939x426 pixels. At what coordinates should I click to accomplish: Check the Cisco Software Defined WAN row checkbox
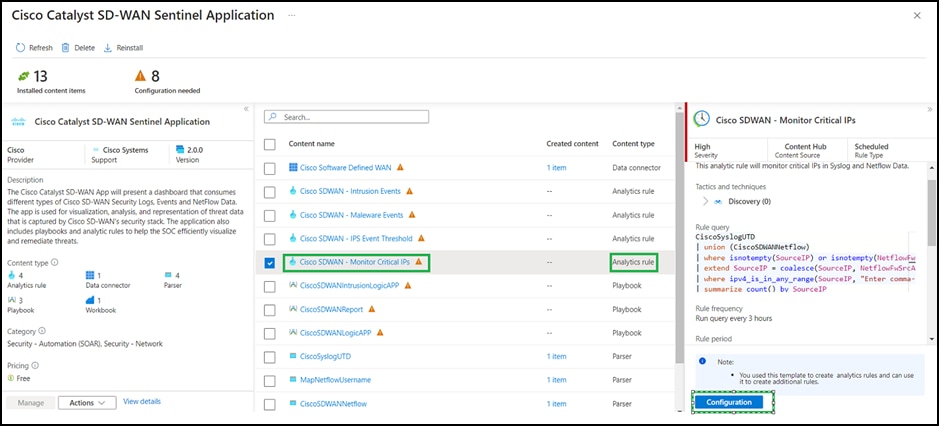[x=269, y=168]
